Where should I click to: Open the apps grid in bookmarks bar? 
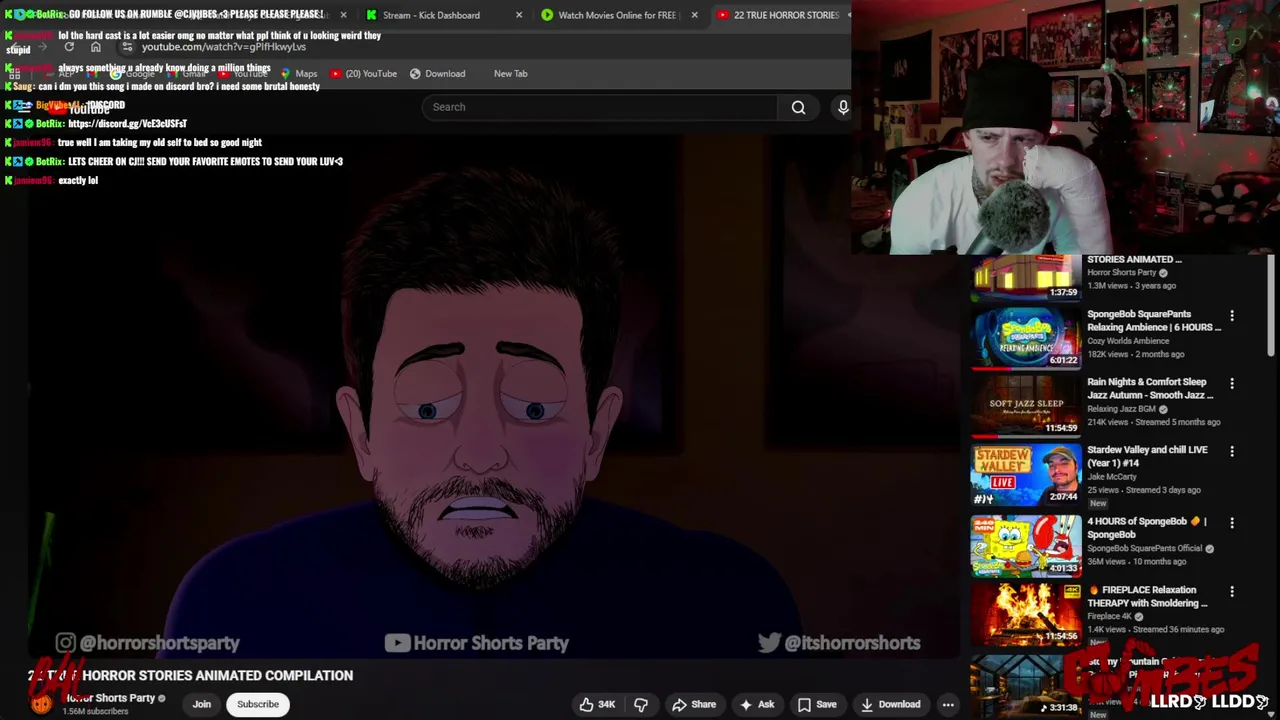[14, 73]
